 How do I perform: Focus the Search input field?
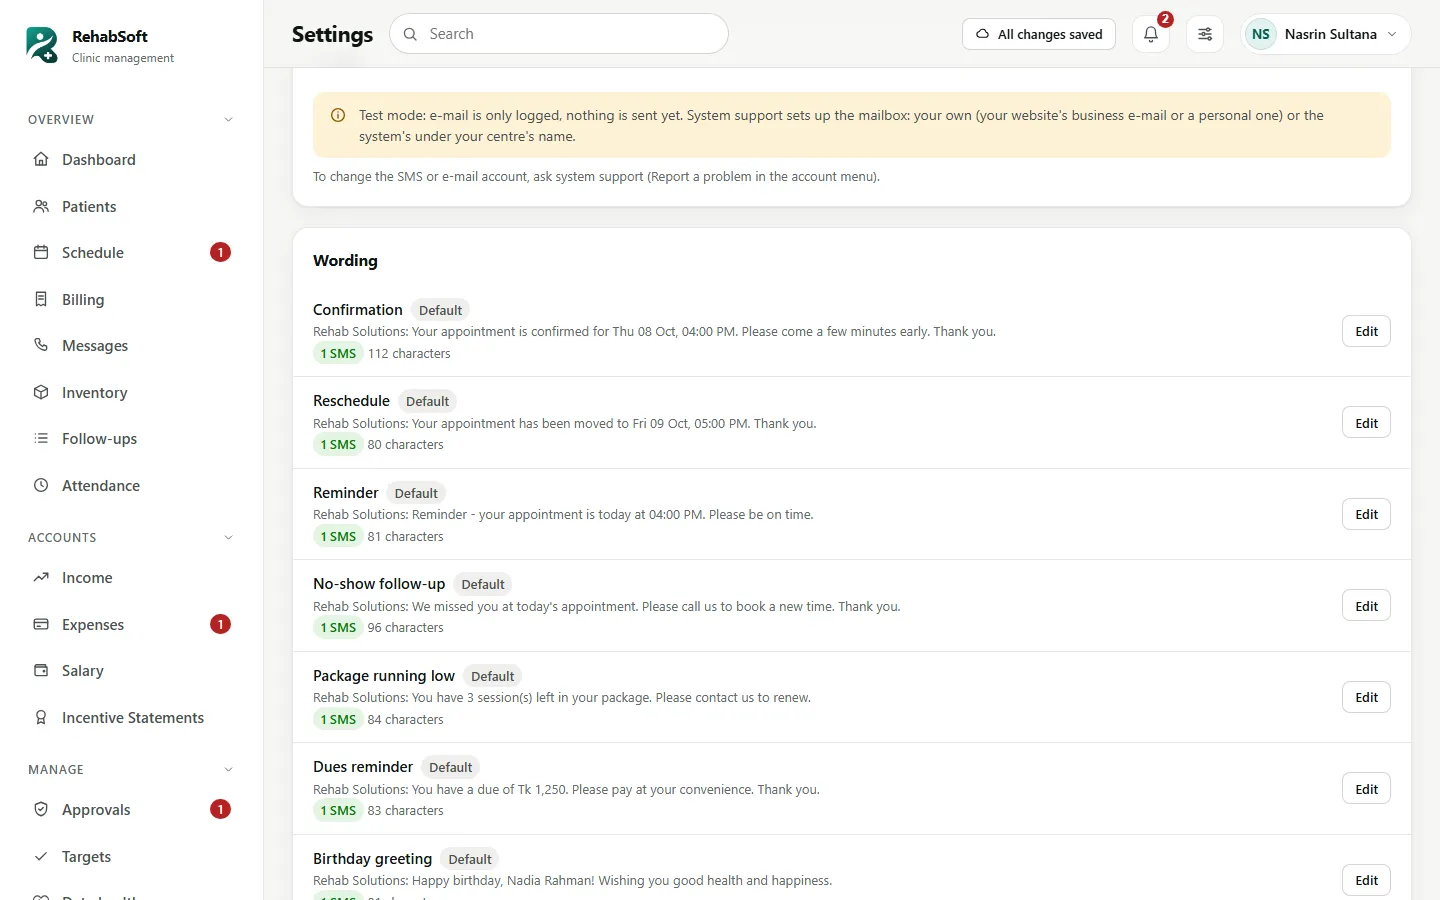pos(559,34)
